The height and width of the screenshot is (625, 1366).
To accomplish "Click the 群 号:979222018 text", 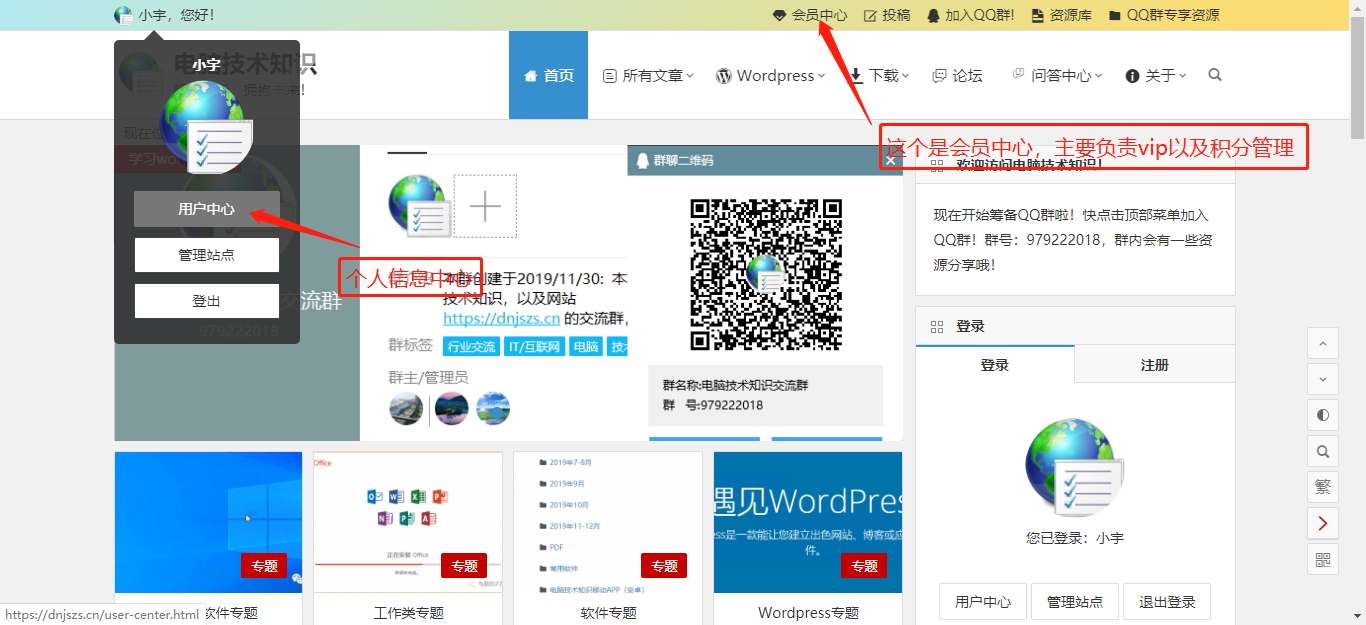I will [x=713, y=405].
